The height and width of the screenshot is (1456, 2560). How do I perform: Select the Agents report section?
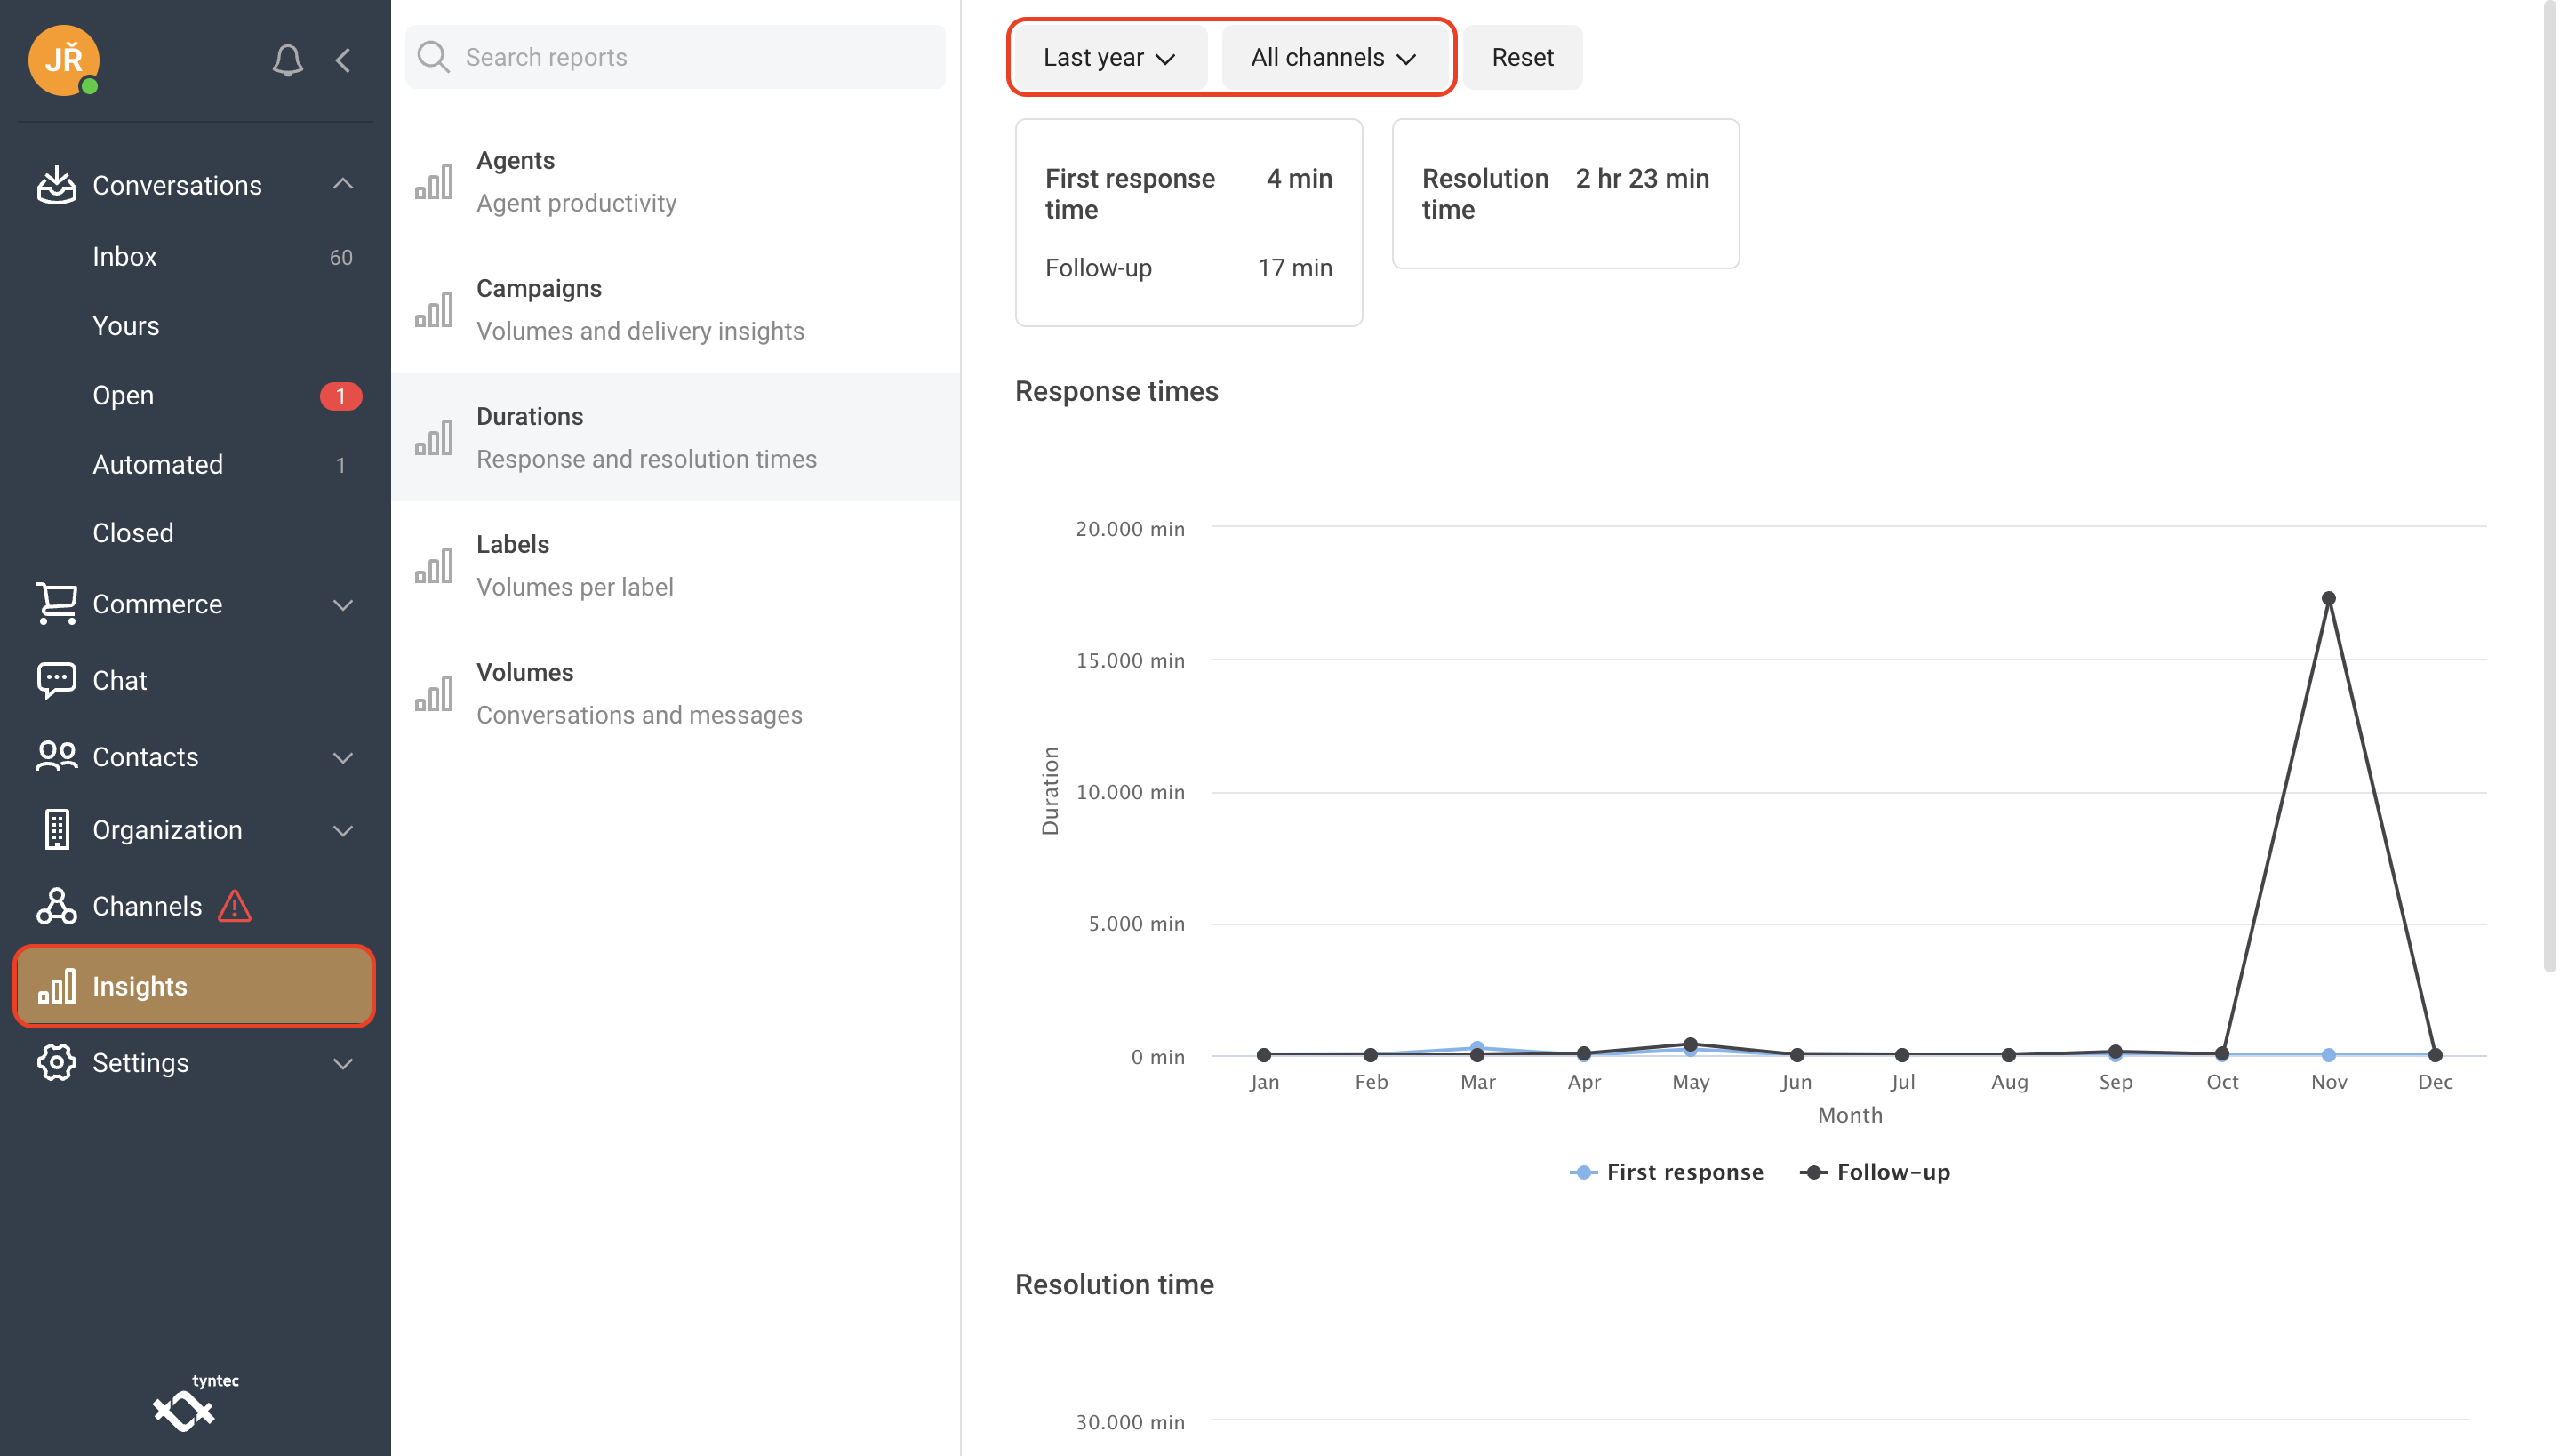click(x=676, y=181)
